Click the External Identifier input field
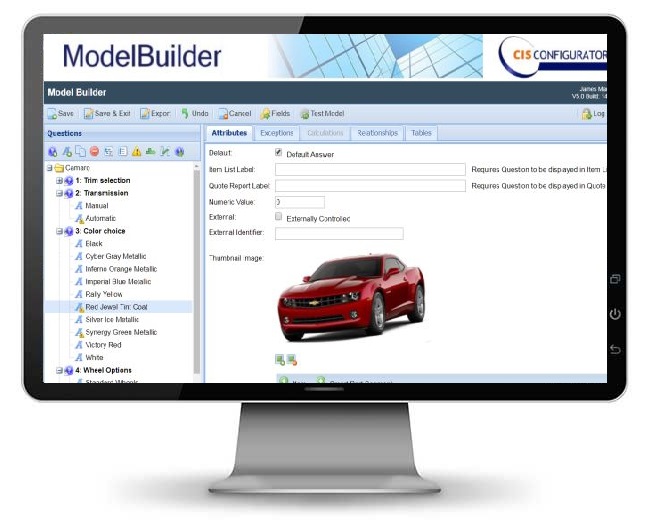The height and width of the screenshot is (525, 648). coord(339,233)
